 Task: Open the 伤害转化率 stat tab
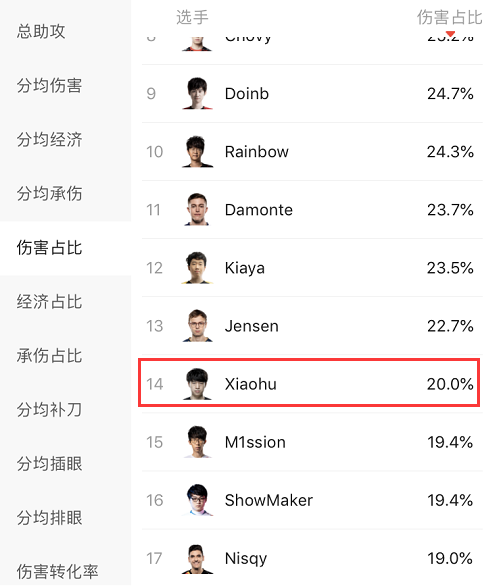click(58, 571)
